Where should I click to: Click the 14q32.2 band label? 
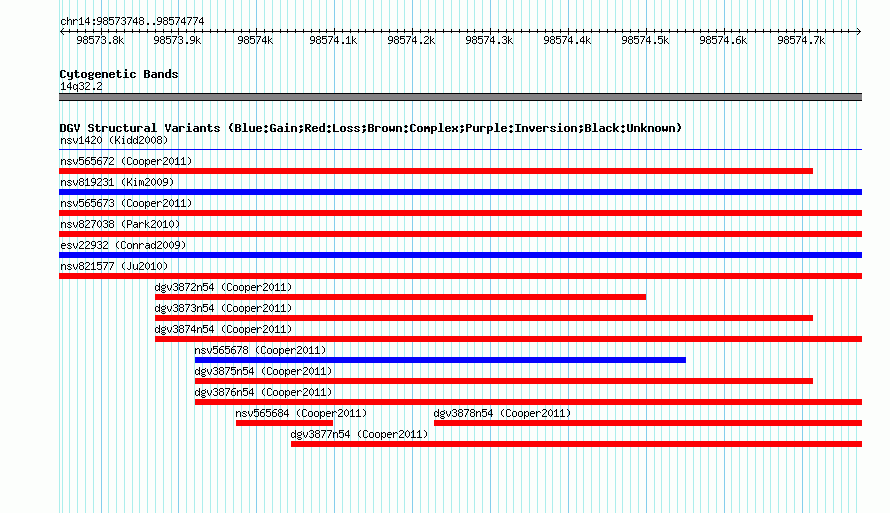point(81,86)
